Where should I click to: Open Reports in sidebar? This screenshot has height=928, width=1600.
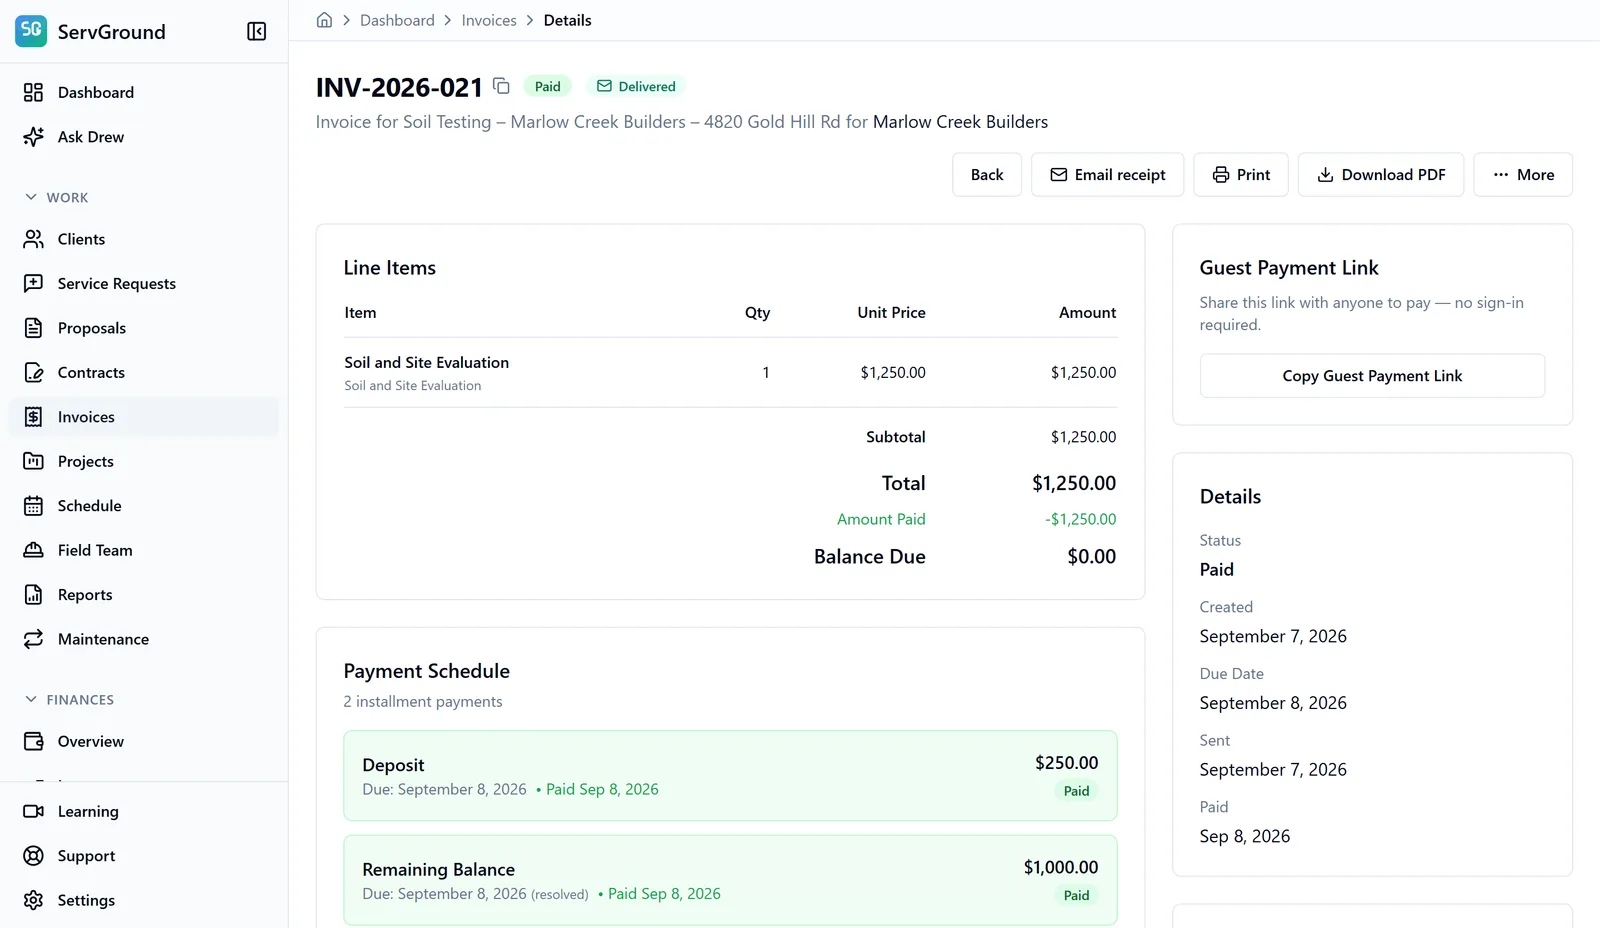[144, 595]
